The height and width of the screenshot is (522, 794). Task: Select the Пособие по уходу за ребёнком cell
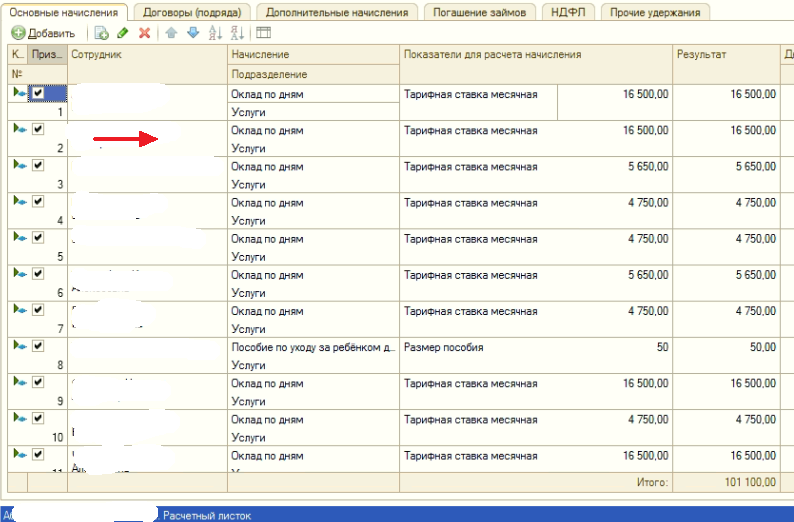(313, 347)
